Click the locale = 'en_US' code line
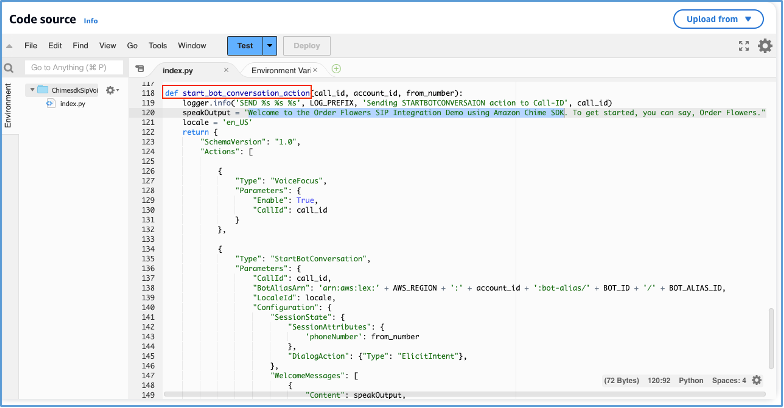The height and width of the screenshot is (408, 784). click(217, 122)
